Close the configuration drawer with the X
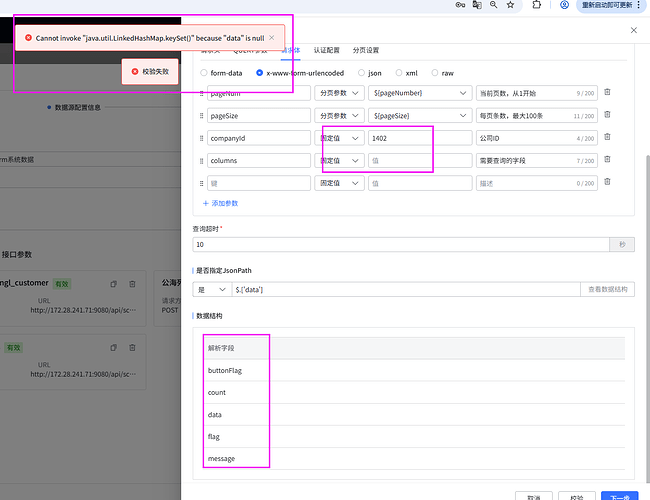The height and width of the screenshot is (500, 650). pyautogui.click(x=633, y=30)
